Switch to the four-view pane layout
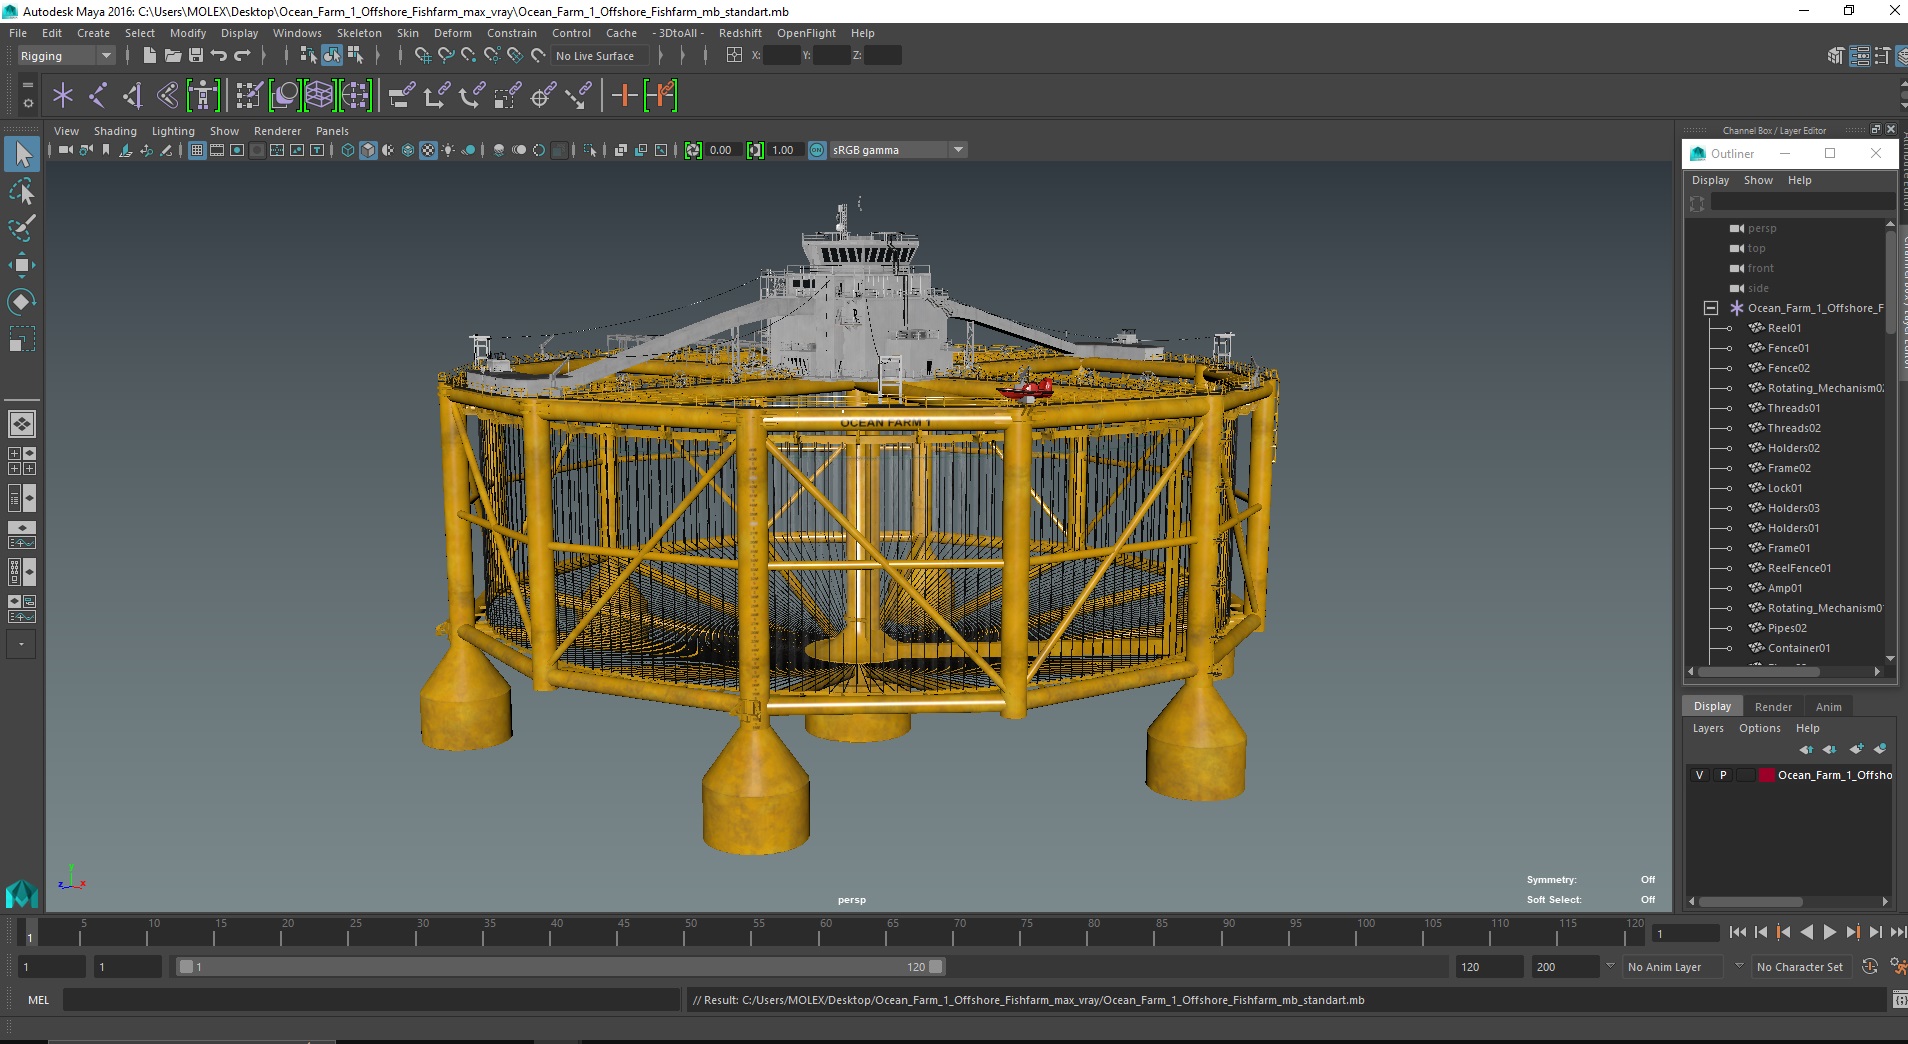 pos(22,461)
